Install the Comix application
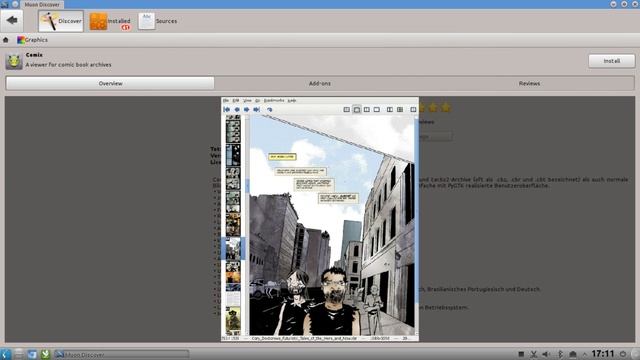Viewport: 640px width, 360px height. click(611, 61)
